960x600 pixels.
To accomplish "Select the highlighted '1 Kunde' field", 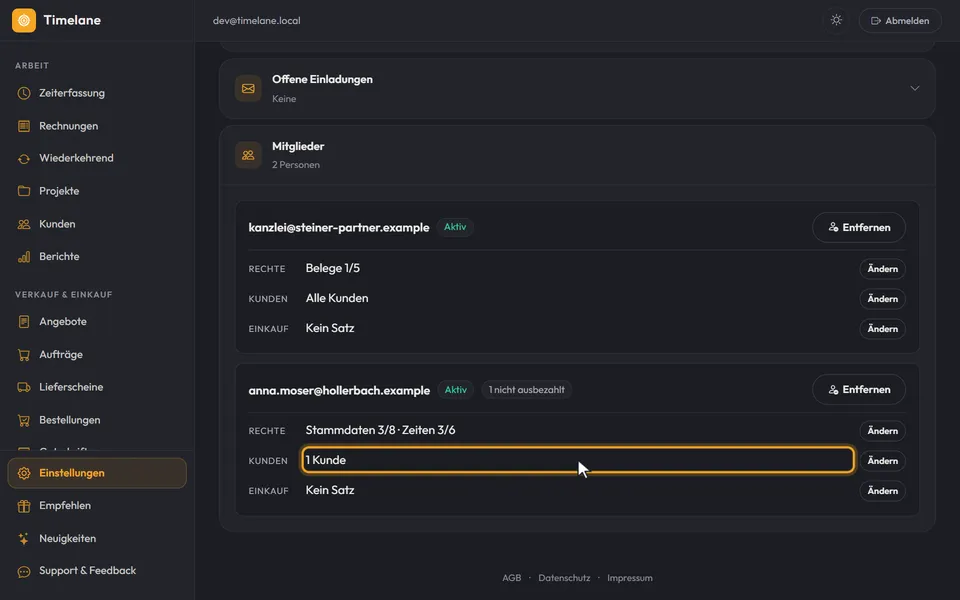I will pos(578,460).
